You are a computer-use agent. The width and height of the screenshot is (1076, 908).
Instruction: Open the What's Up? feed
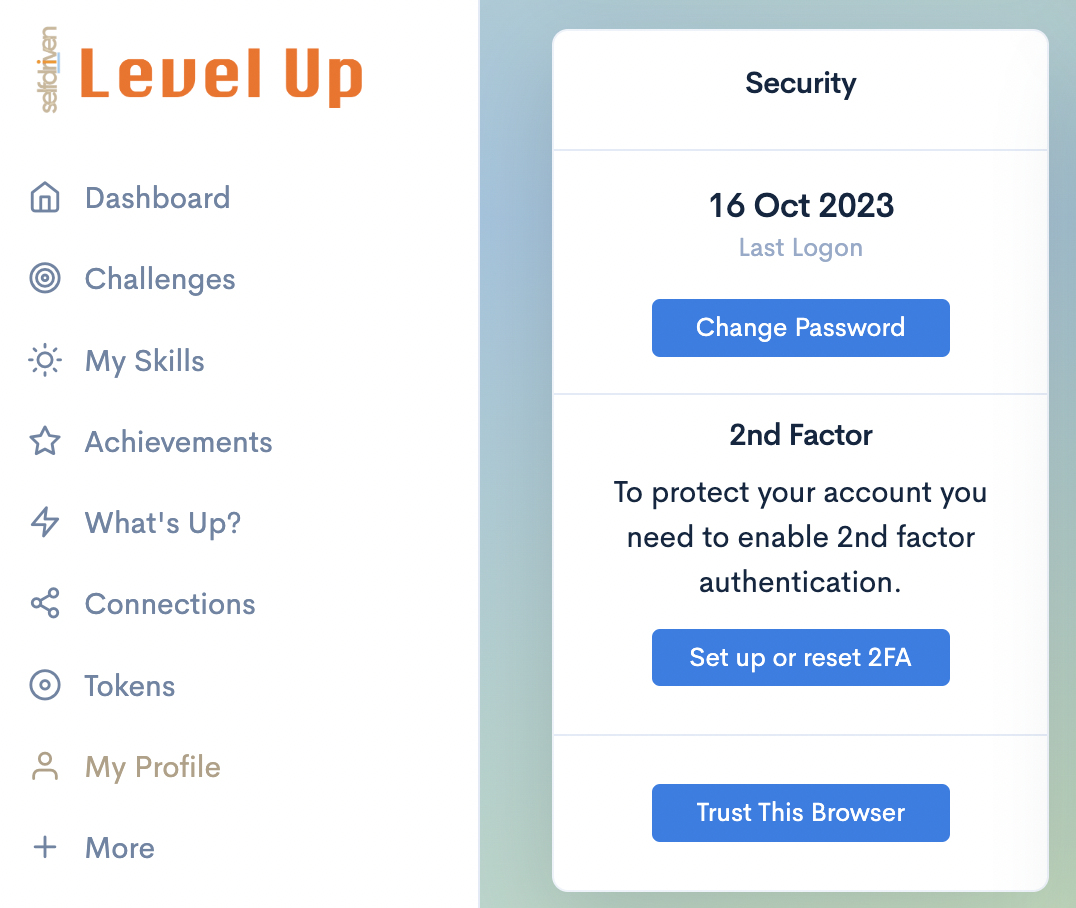pos(163,523)
